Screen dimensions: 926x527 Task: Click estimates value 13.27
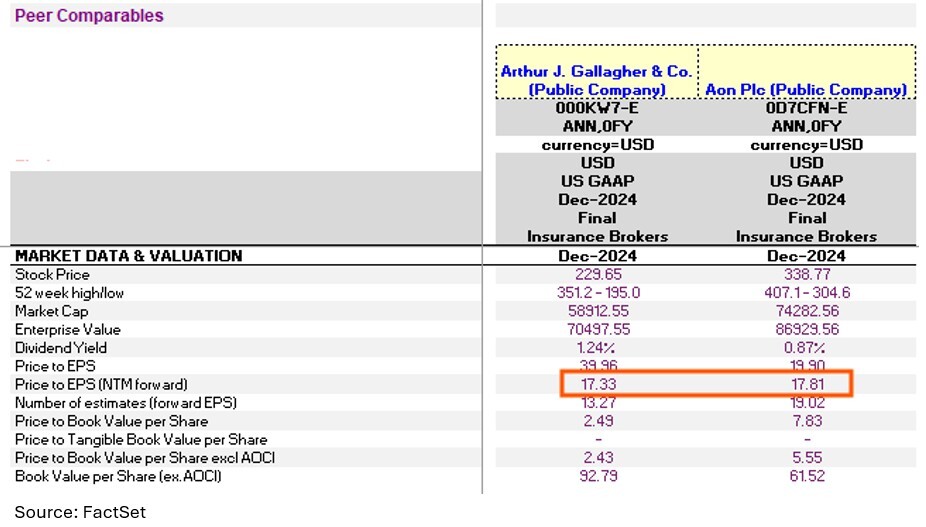coord(598,403)
